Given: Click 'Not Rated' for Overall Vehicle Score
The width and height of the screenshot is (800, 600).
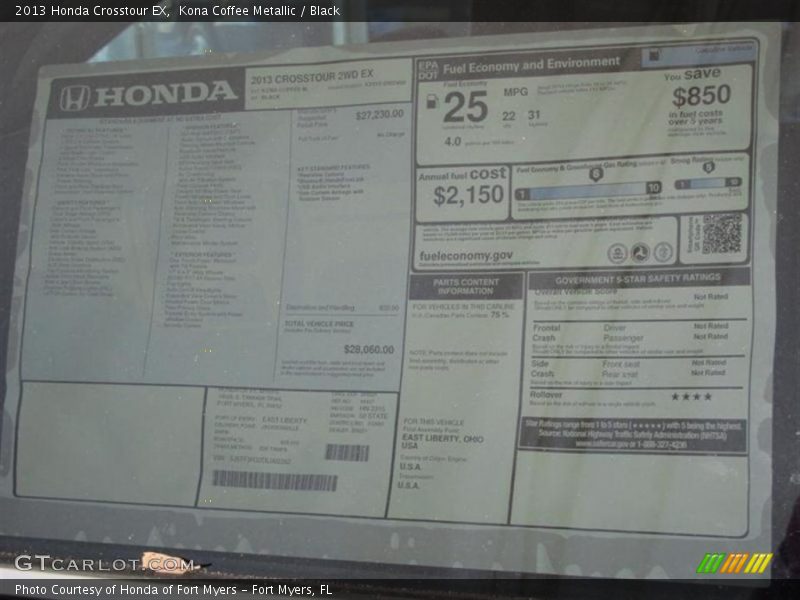Looking at the screenshot, I should point(711,296).
